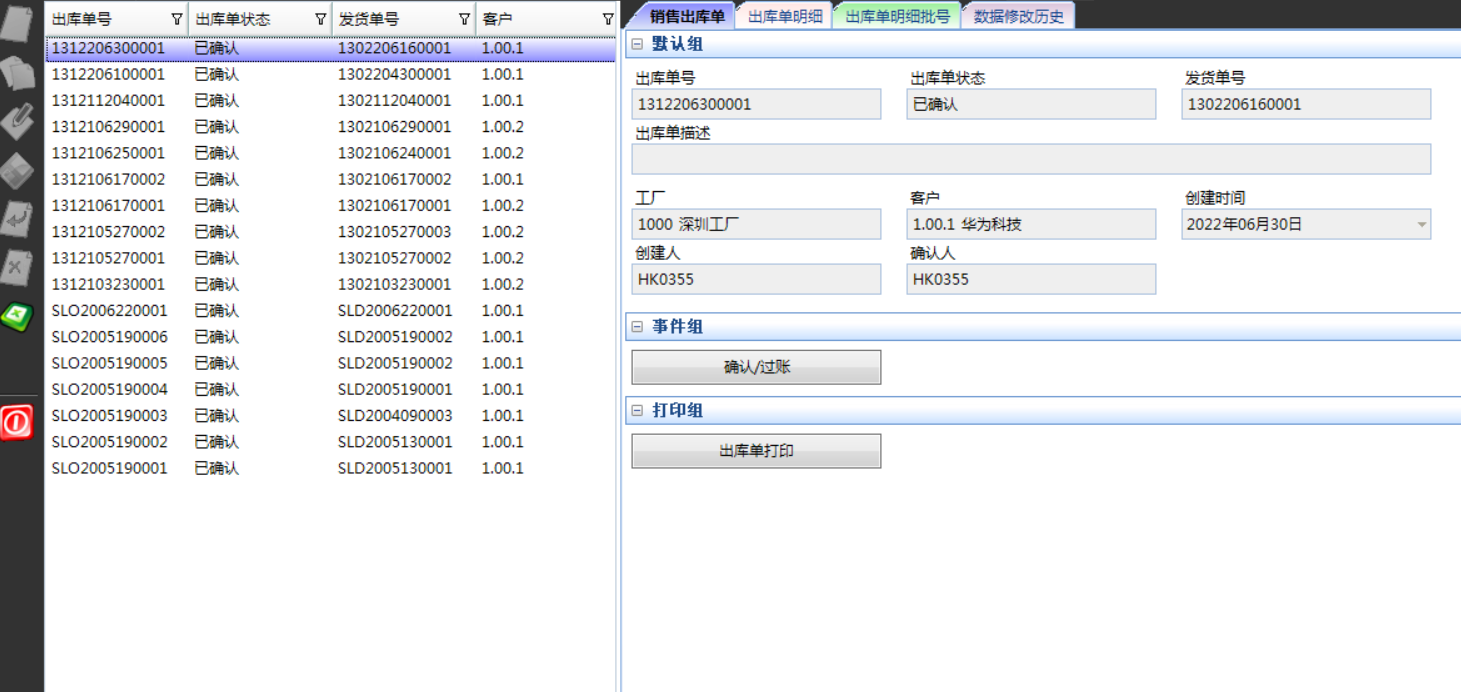Select row 1312206300001 in list

tap(330, 48)
